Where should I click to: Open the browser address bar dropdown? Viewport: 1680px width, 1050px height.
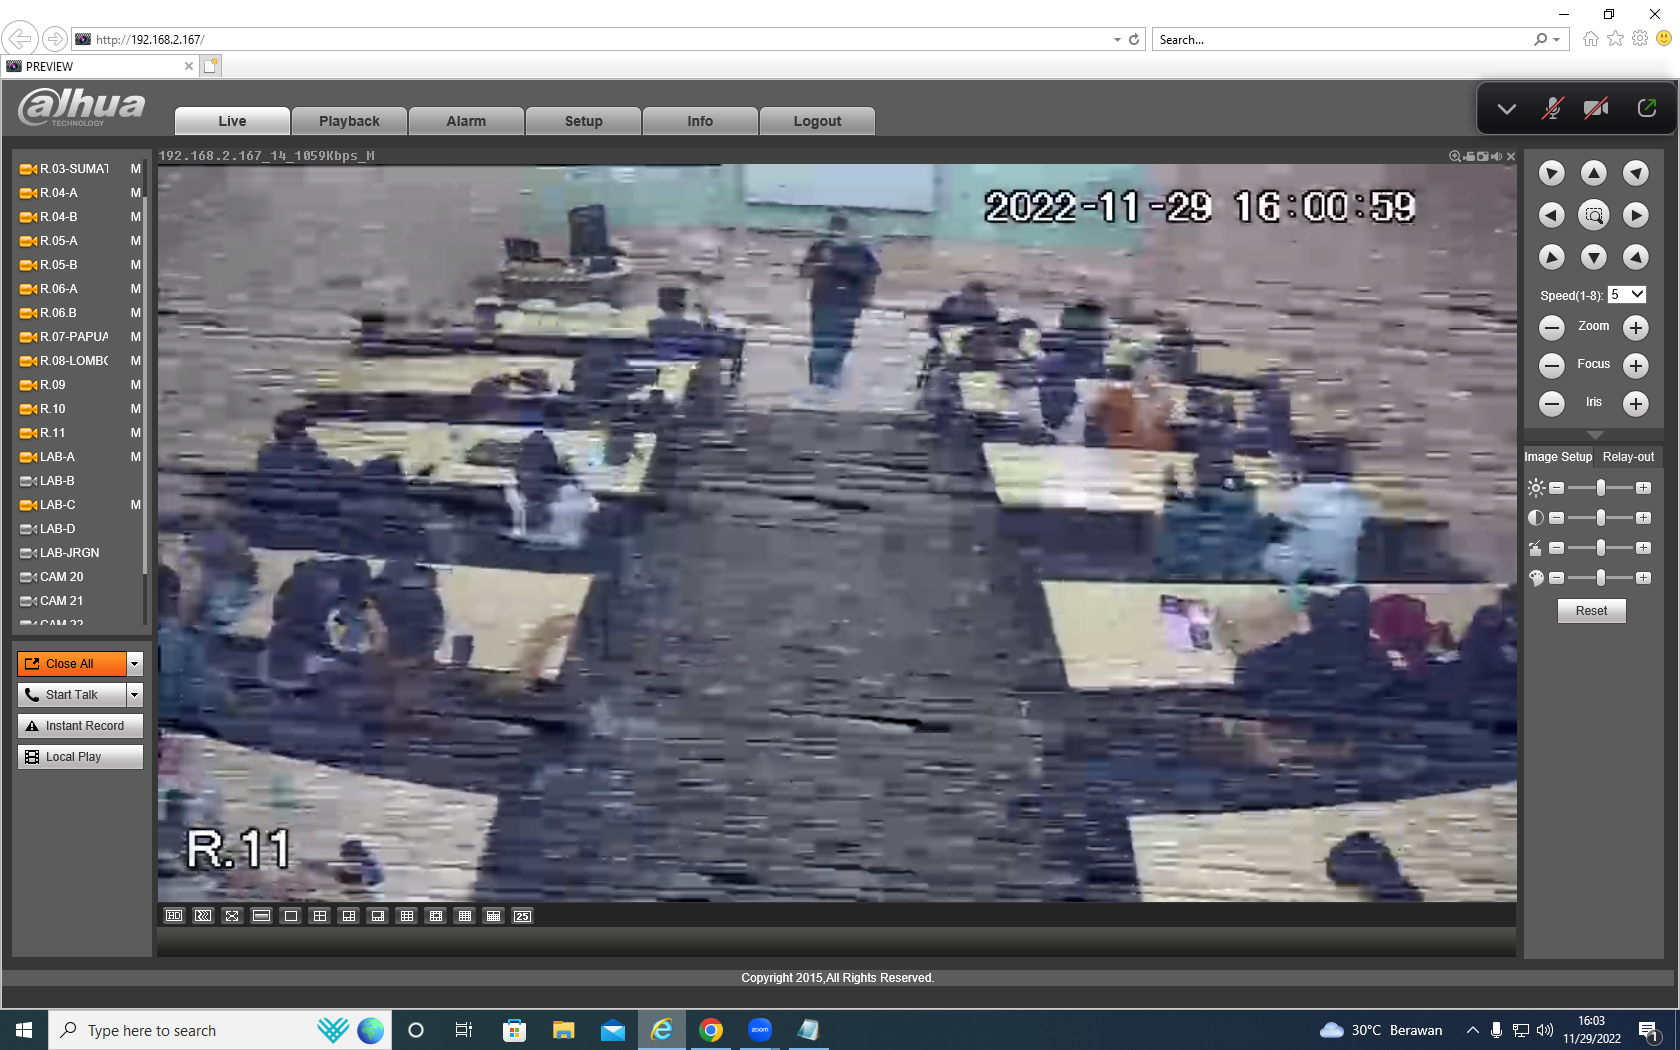(1117, 40)
